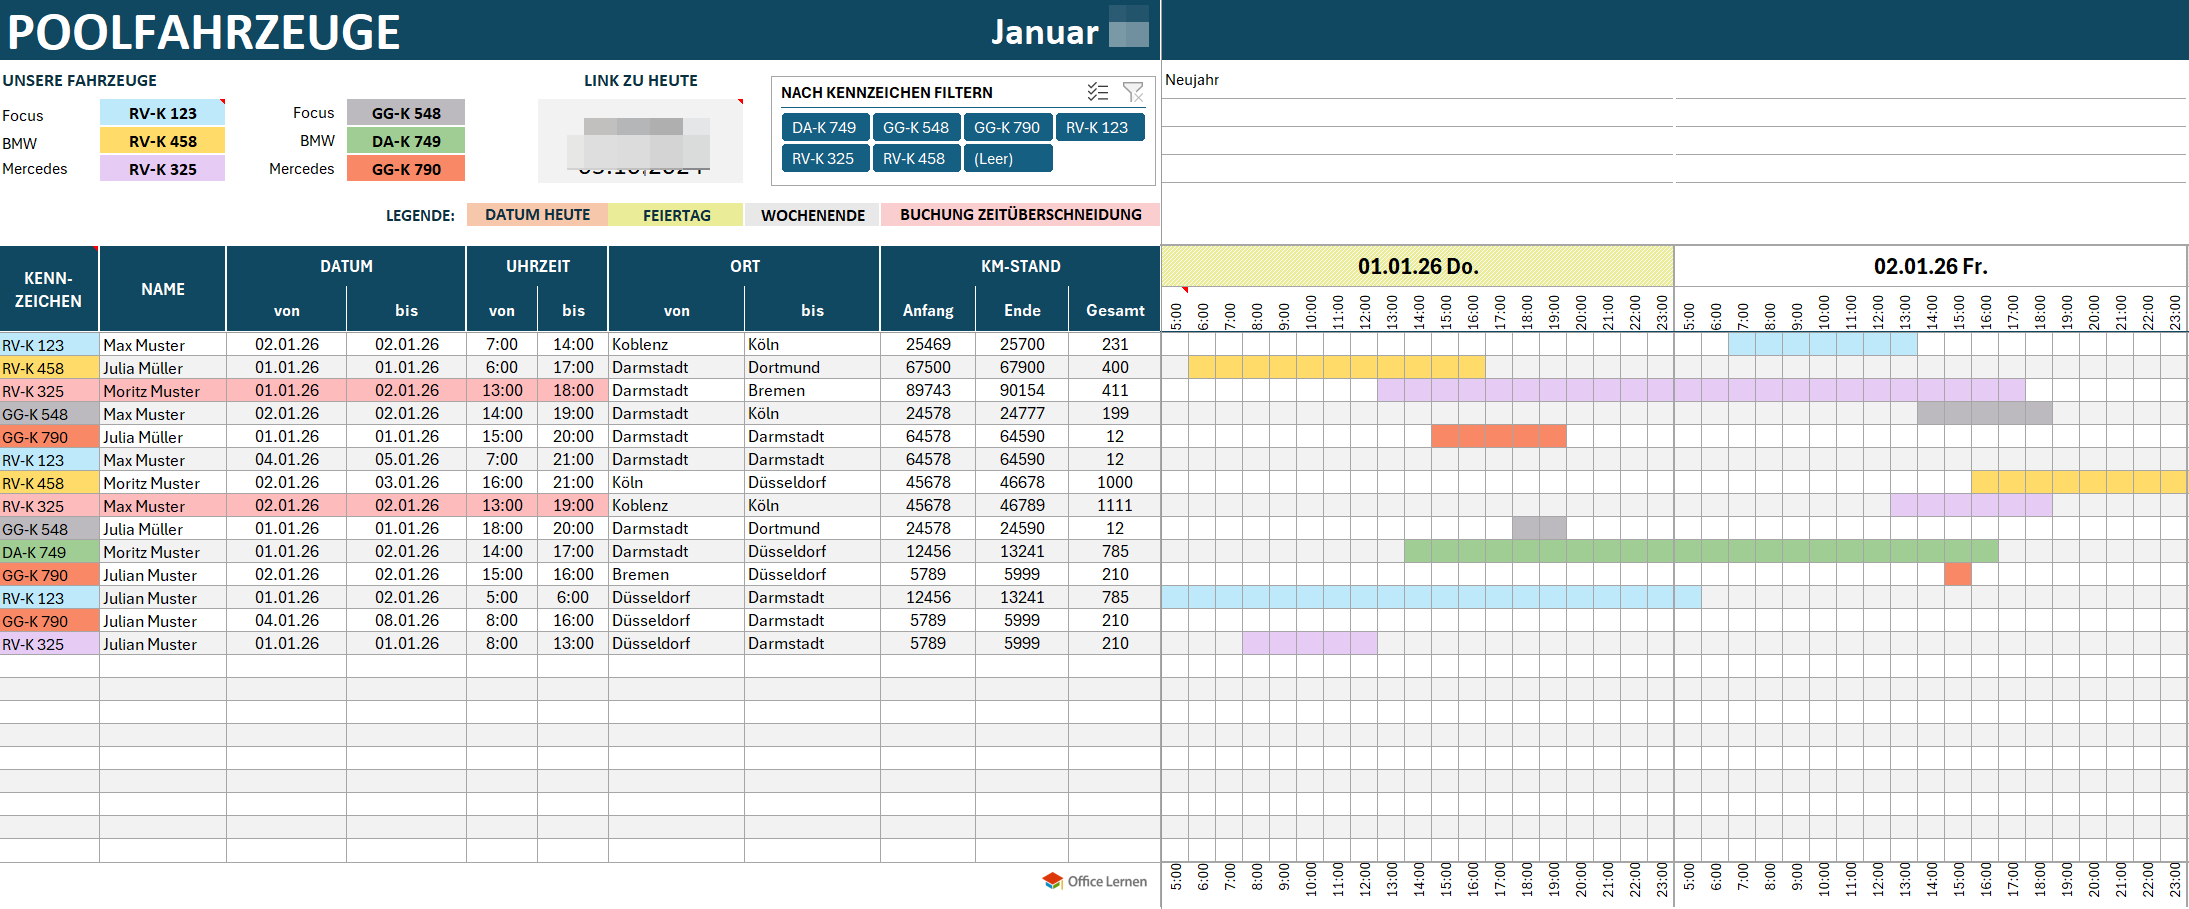Clear the Kennzeichen slicer filter
The image size is (2189, 909).
[x=1132, y=92]
